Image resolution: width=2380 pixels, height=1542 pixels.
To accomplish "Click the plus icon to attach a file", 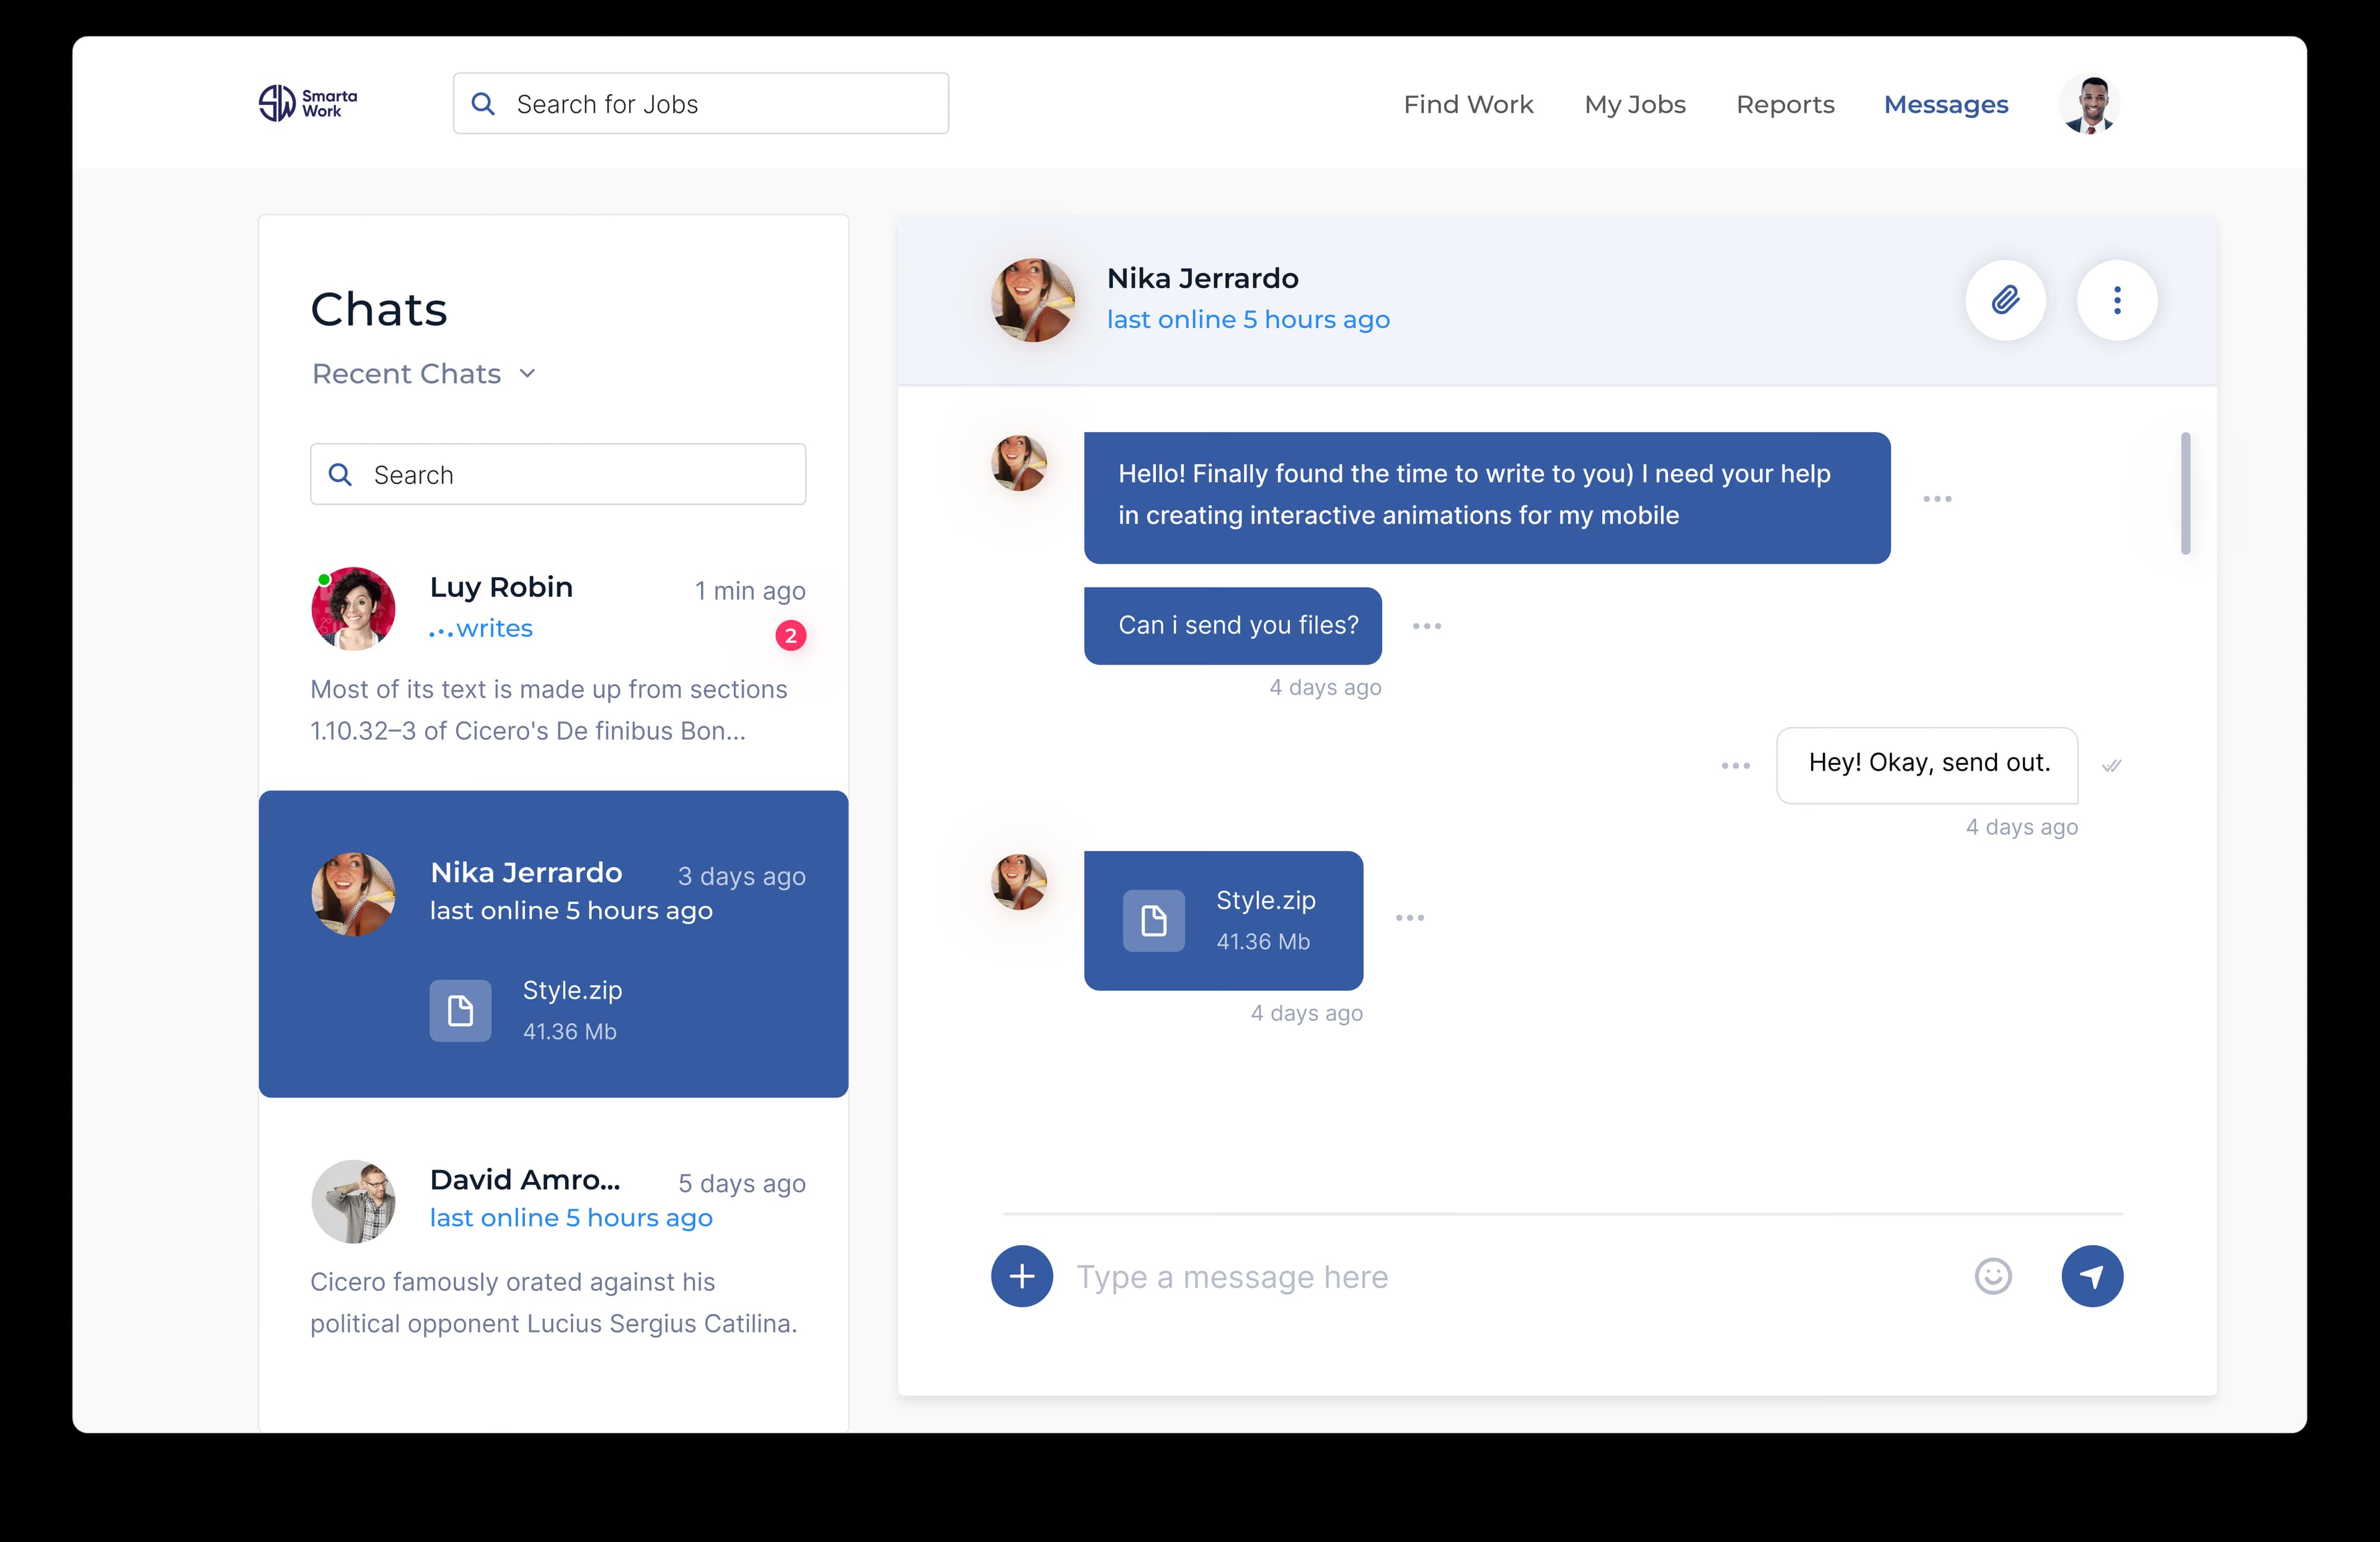I will 1021,1276.
